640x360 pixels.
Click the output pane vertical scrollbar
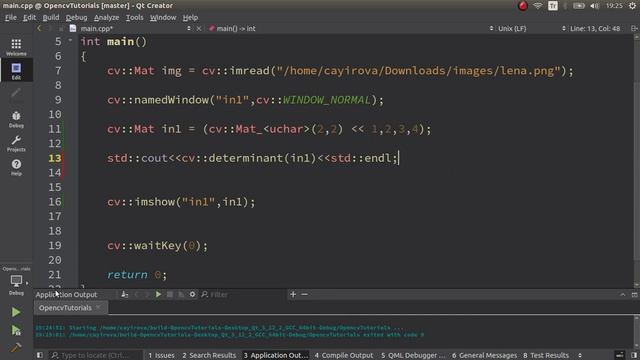coord(636,331)
